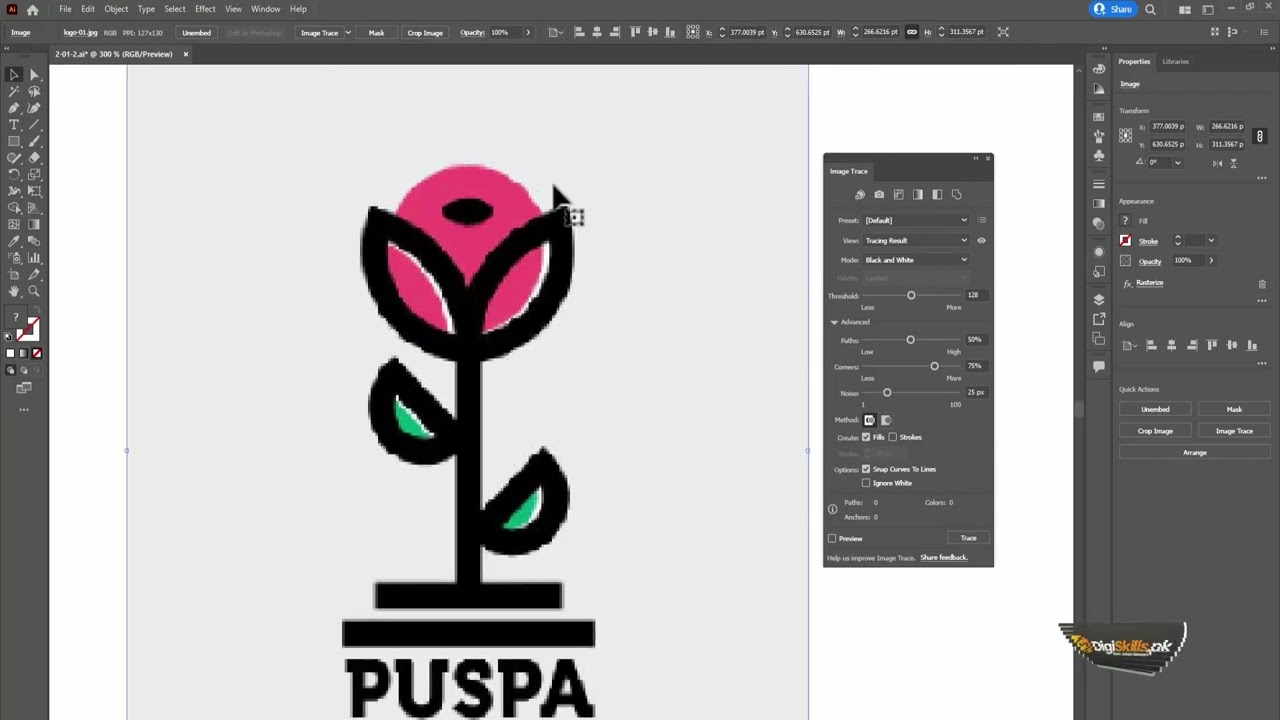Image resolution: width=1280 pixels, height=720 pixels.
Task: Select the Paintbrush tool
Action: tap(34, 141)
